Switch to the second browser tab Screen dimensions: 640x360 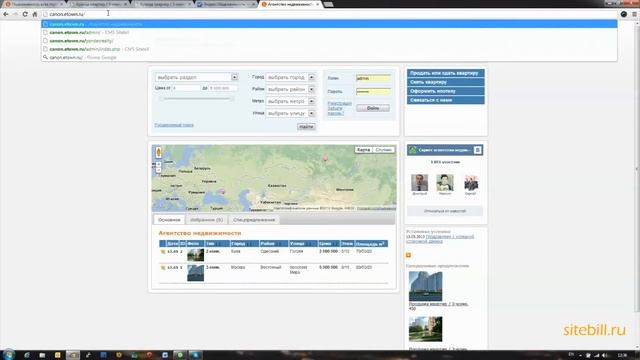coord(98,4)
